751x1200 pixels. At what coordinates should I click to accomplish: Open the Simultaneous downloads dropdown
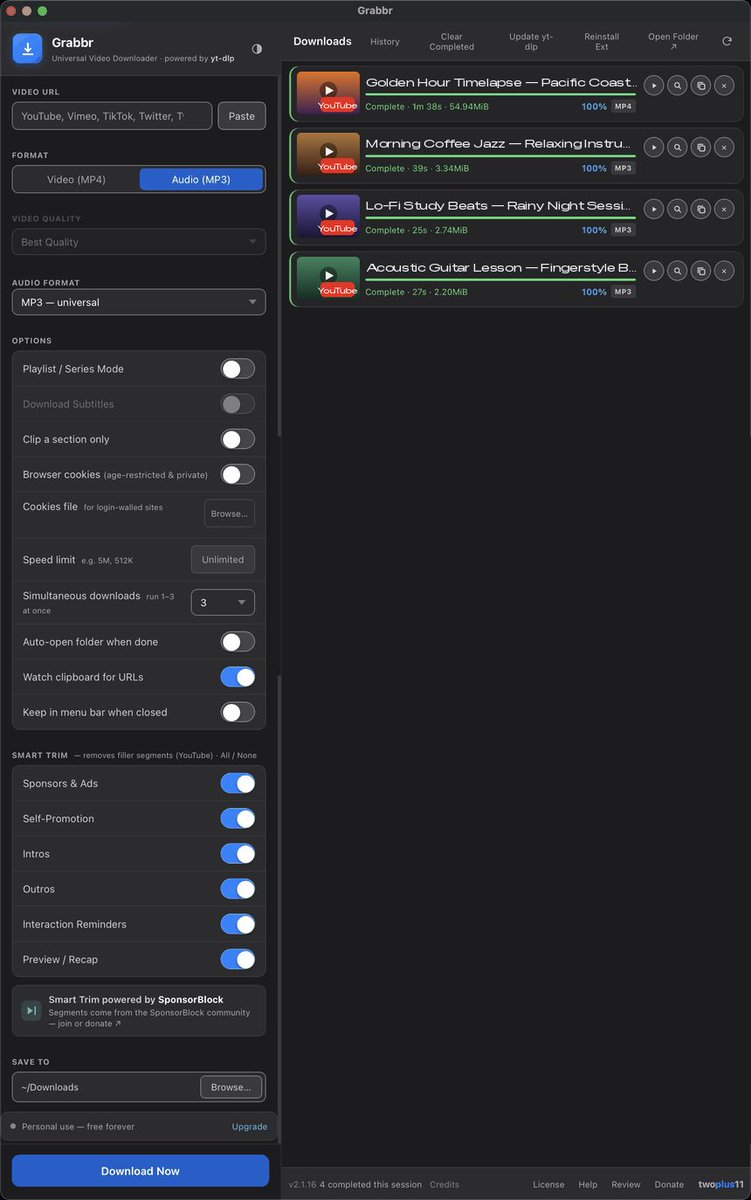tap(223, 603)
